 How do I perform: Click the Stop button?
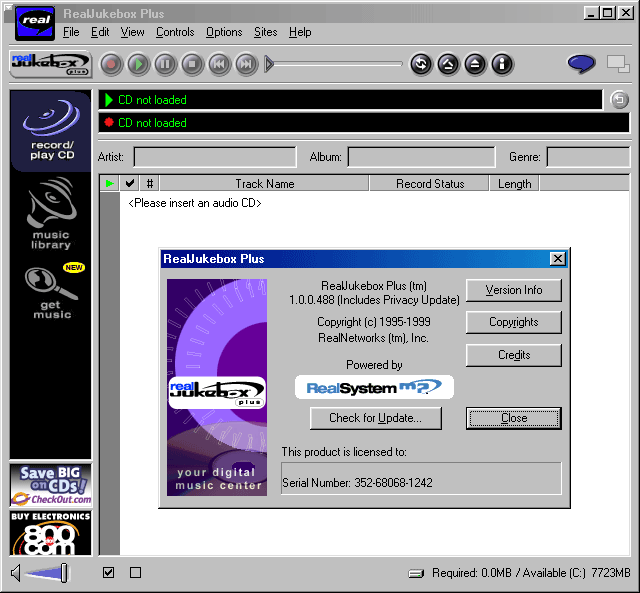point(192,64)
